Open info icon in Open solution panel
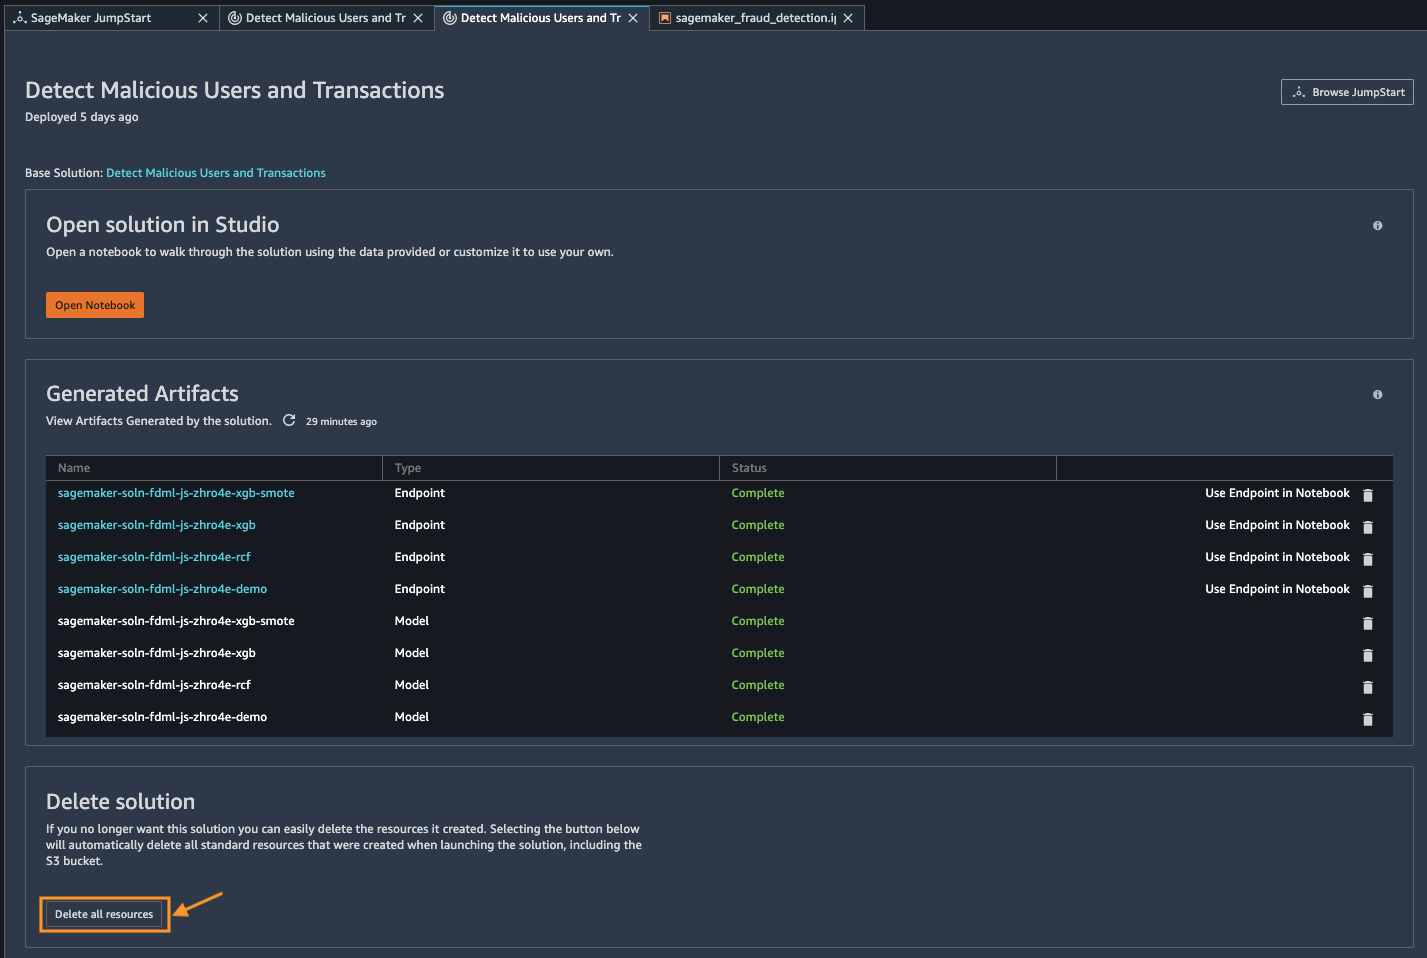The image size is (1427, 958). click(1377, 226)
